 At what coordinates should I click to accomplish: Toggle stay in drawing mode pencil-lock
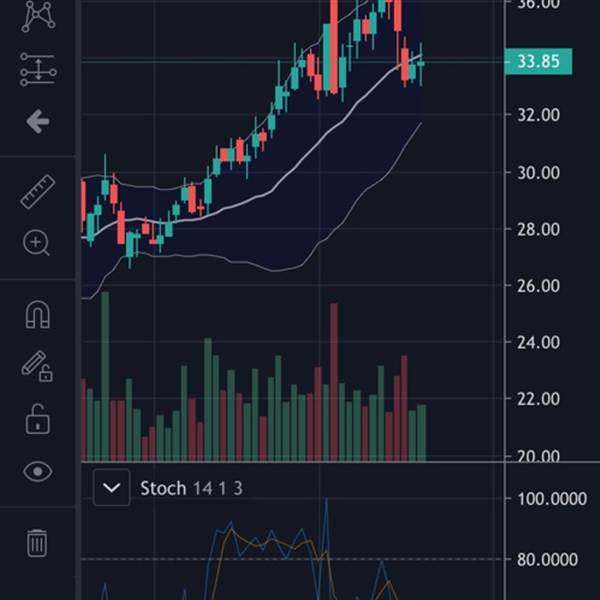tap(37, 367)
